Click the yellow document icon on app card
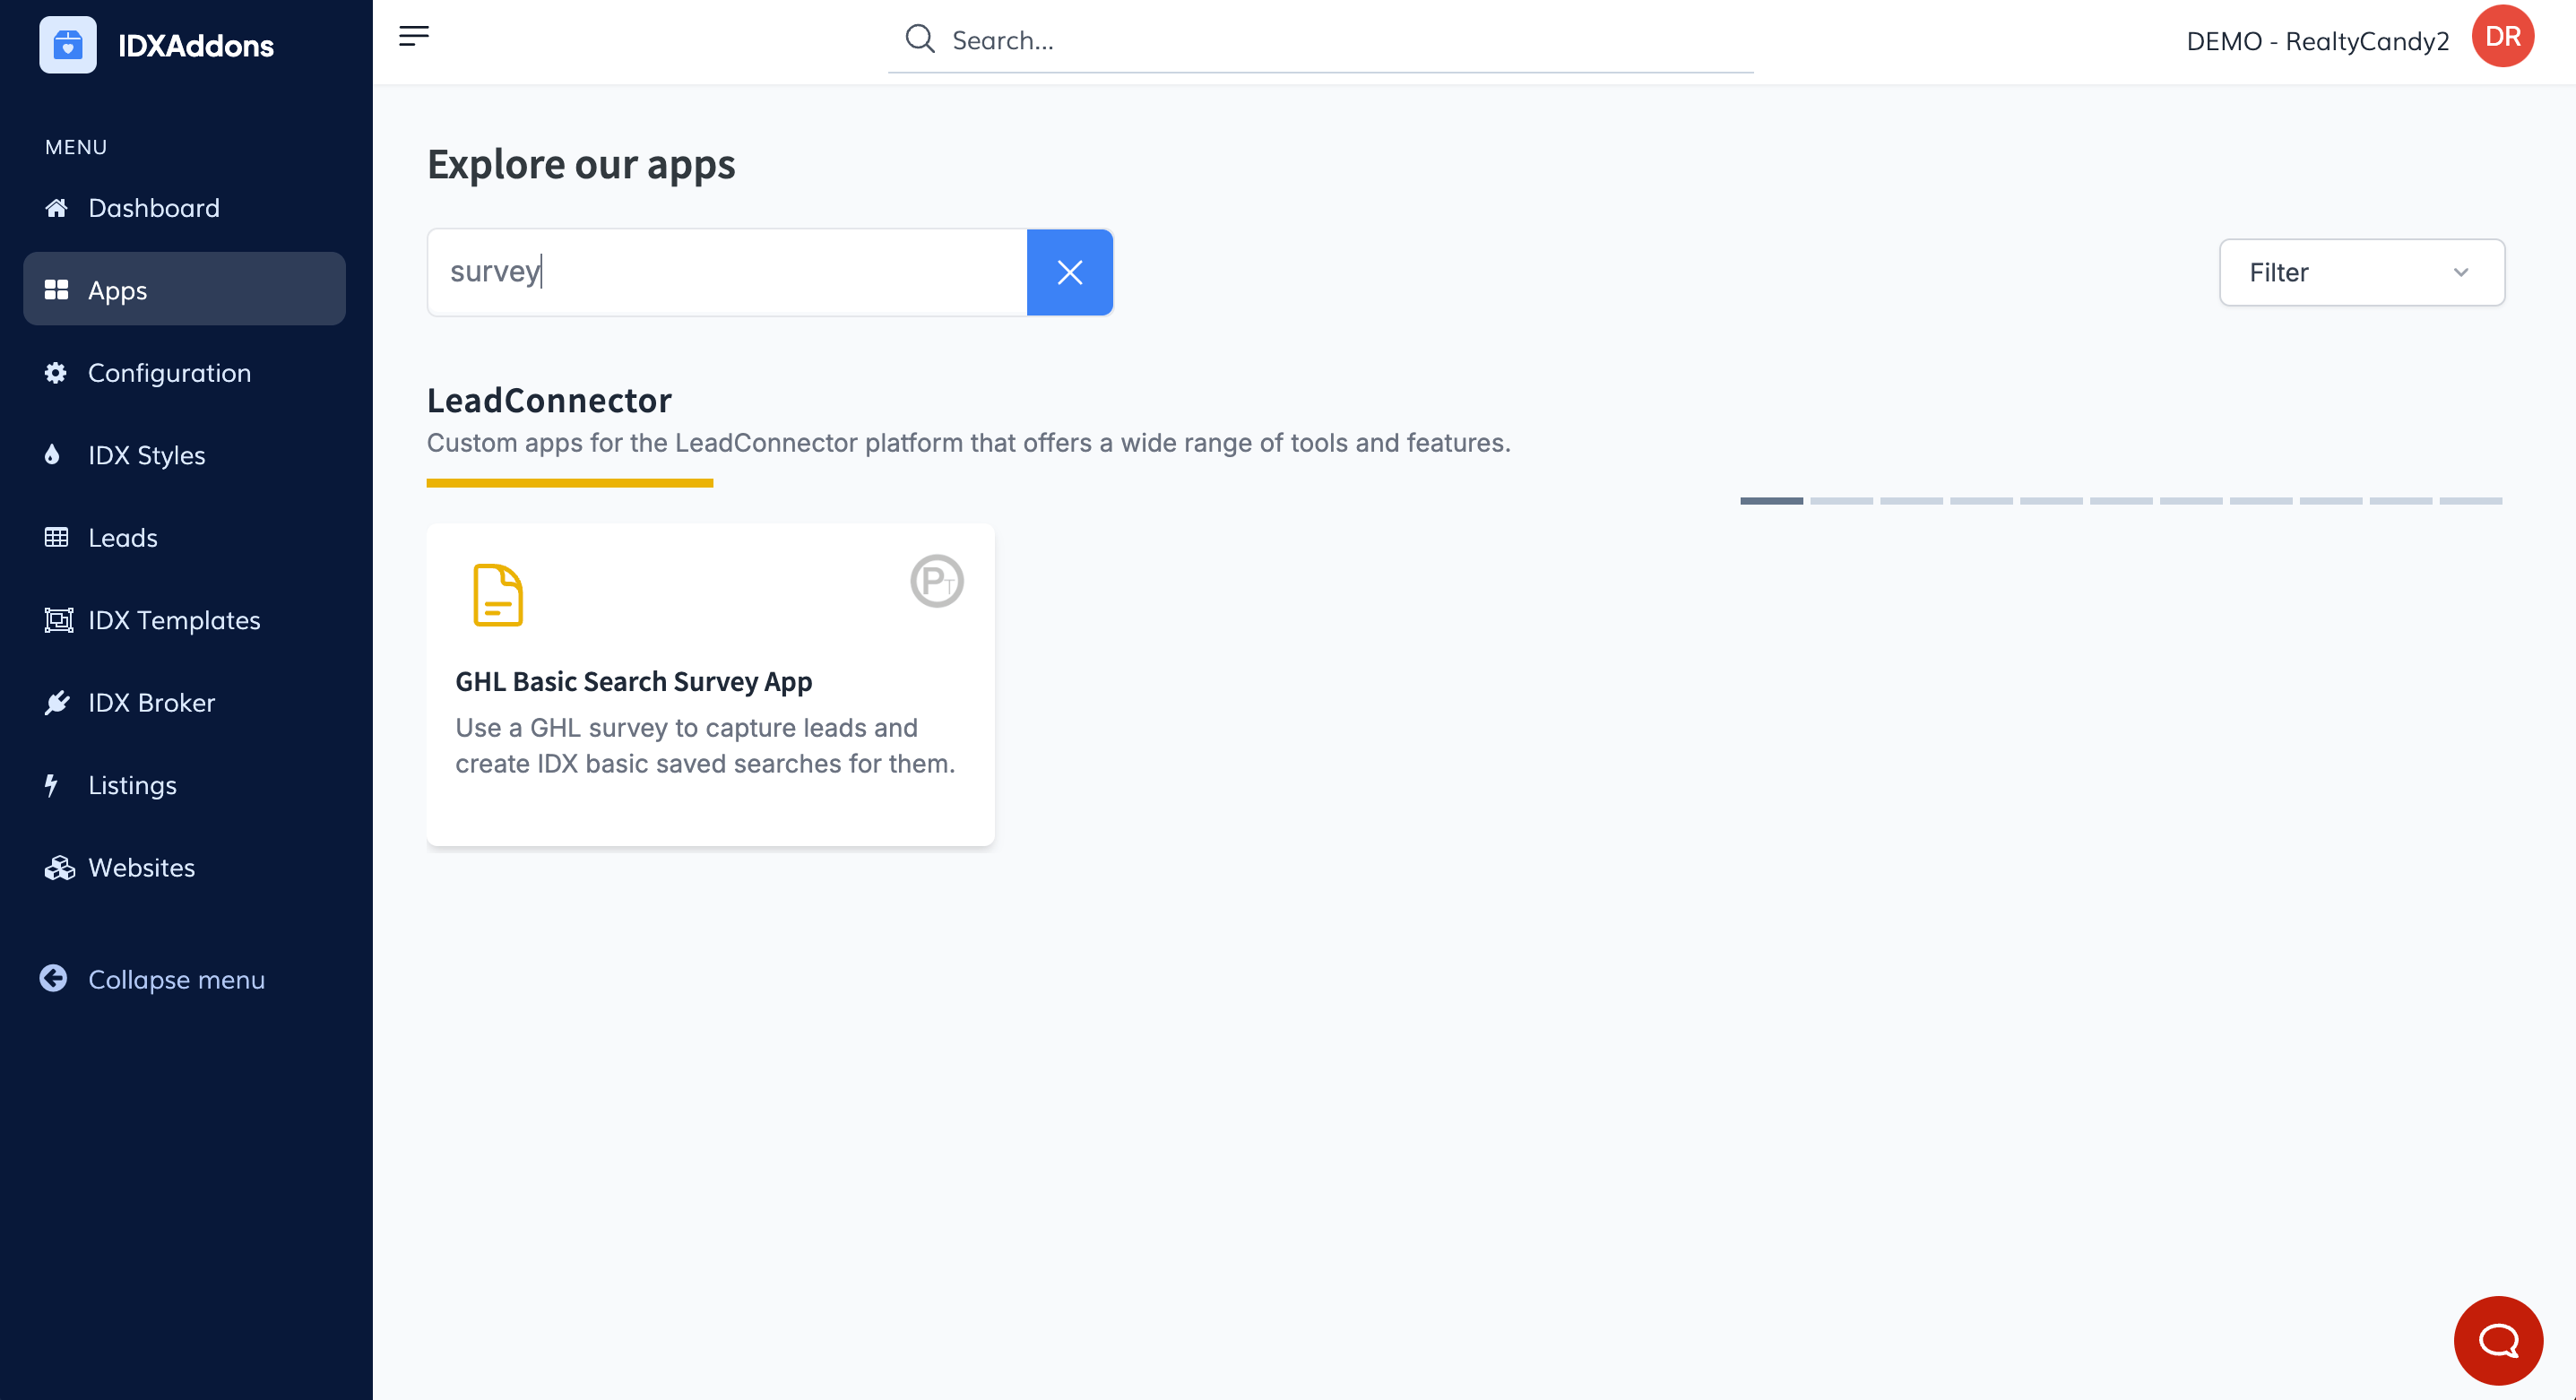 pos(497,595)
